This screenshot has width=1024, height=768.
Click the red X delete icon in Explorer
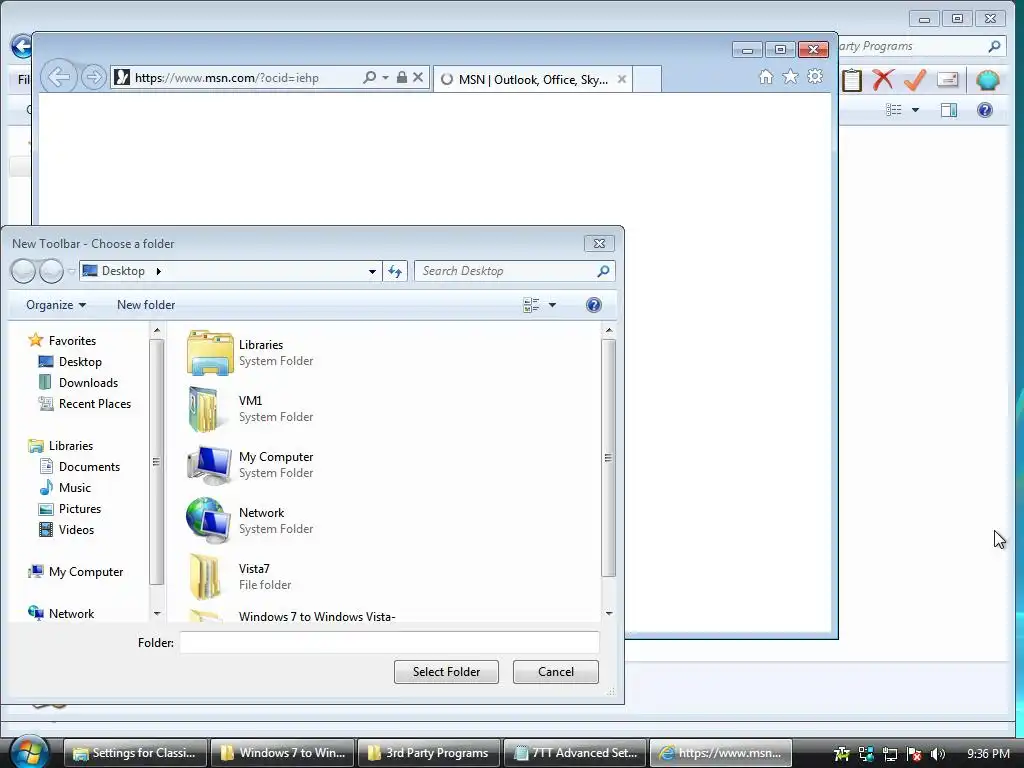click(883, 80)
